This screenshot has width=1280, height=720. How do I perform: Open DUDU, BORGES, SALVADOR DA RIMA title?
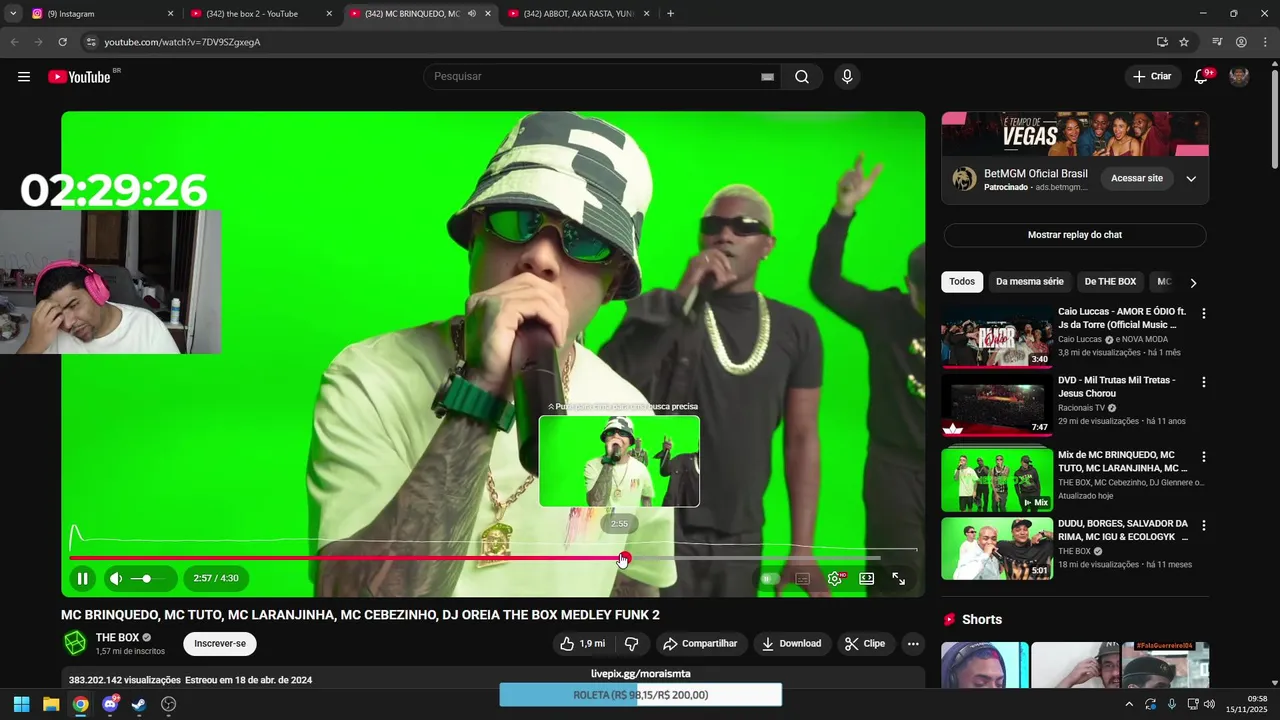coord(1123,530)
